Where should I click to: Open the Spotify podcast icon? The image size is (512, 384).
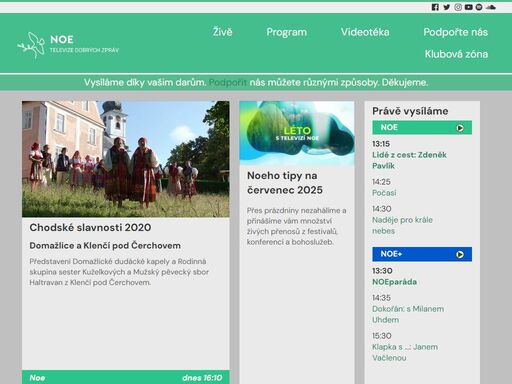coord(479,7)
